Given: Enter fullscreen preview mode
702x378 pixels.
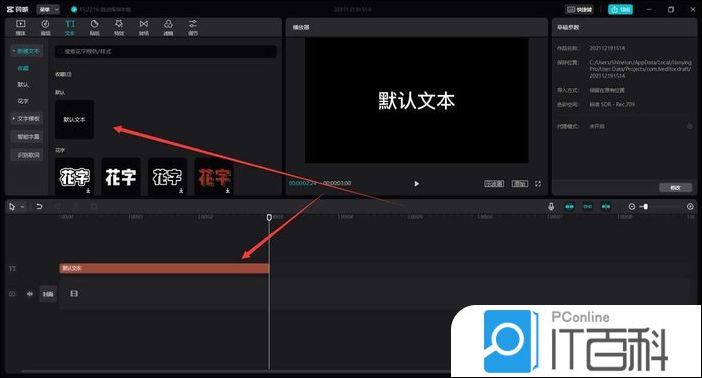Looking at the screenshot, I should 538,184.
